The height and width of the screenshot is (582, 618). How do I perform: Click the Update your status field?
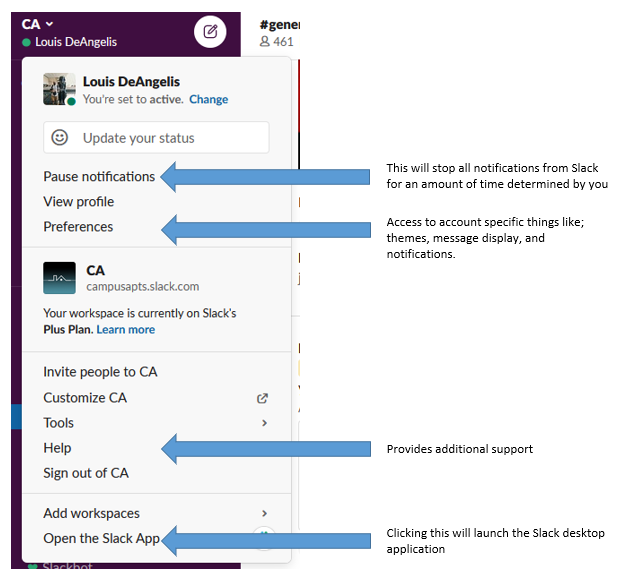pos(156,138)
